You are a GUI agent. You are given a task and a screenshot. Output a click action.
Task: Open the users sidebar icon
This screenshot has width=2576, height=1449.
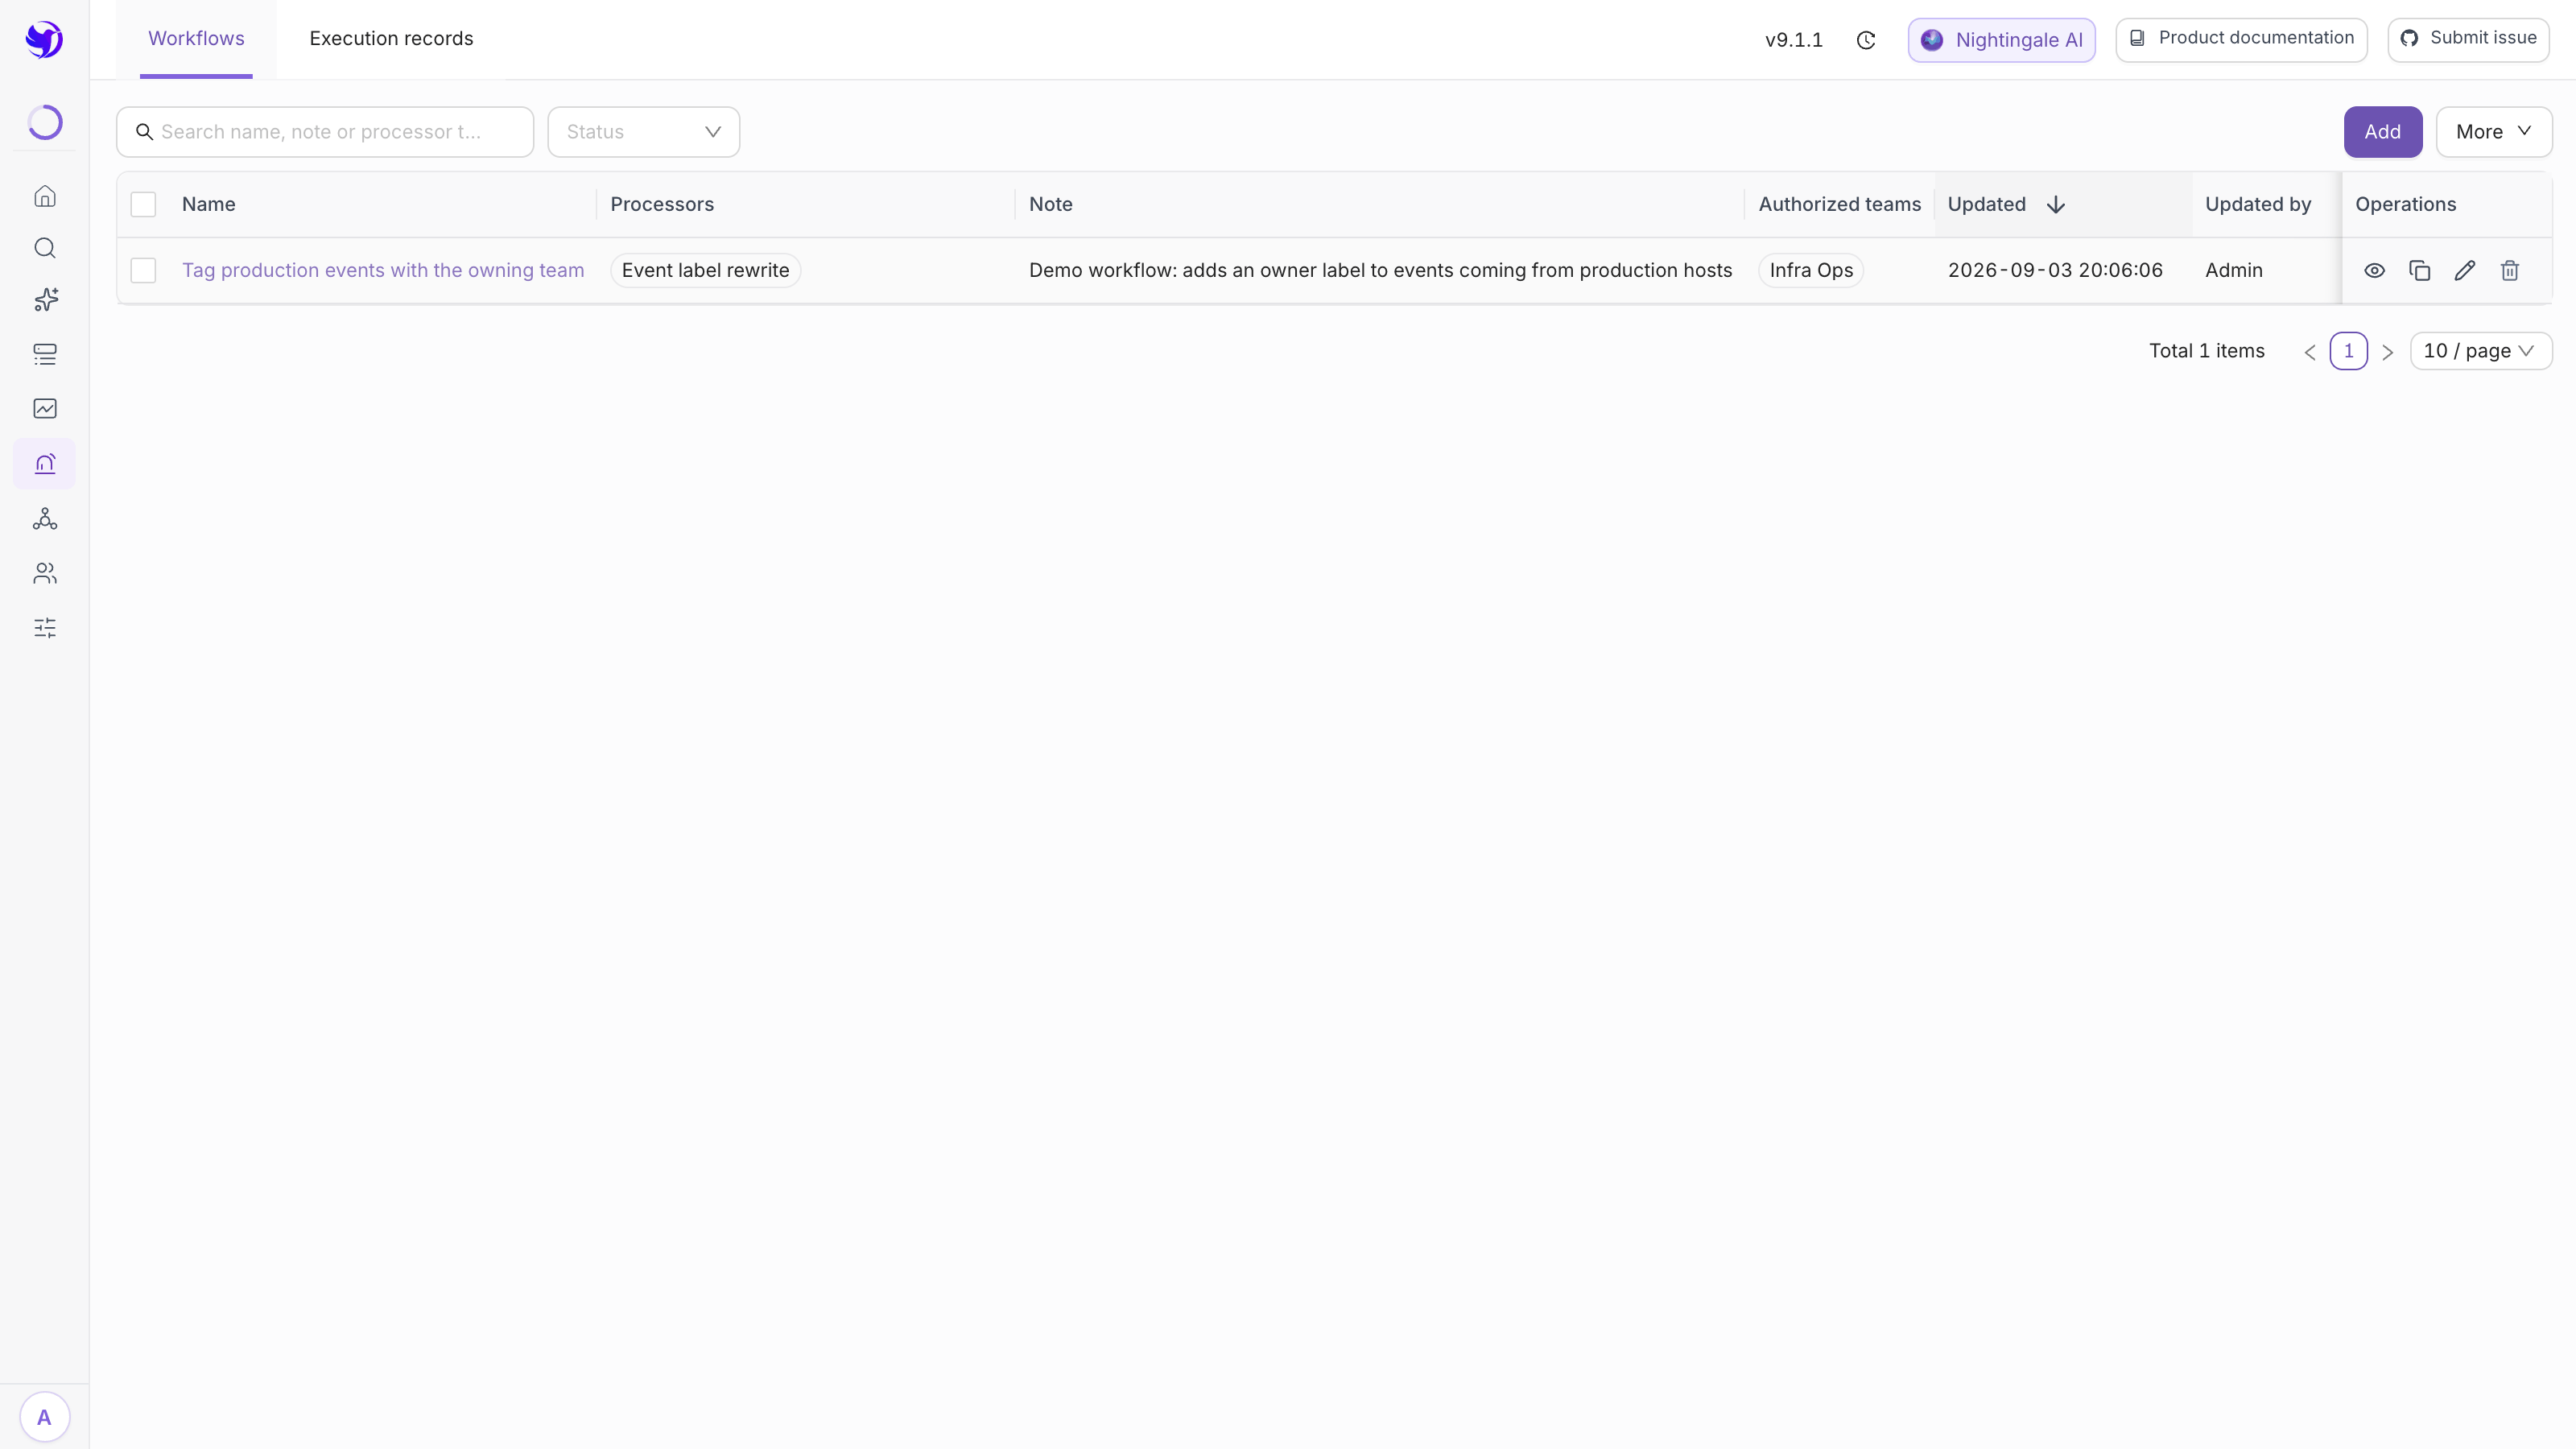[45, 573]
